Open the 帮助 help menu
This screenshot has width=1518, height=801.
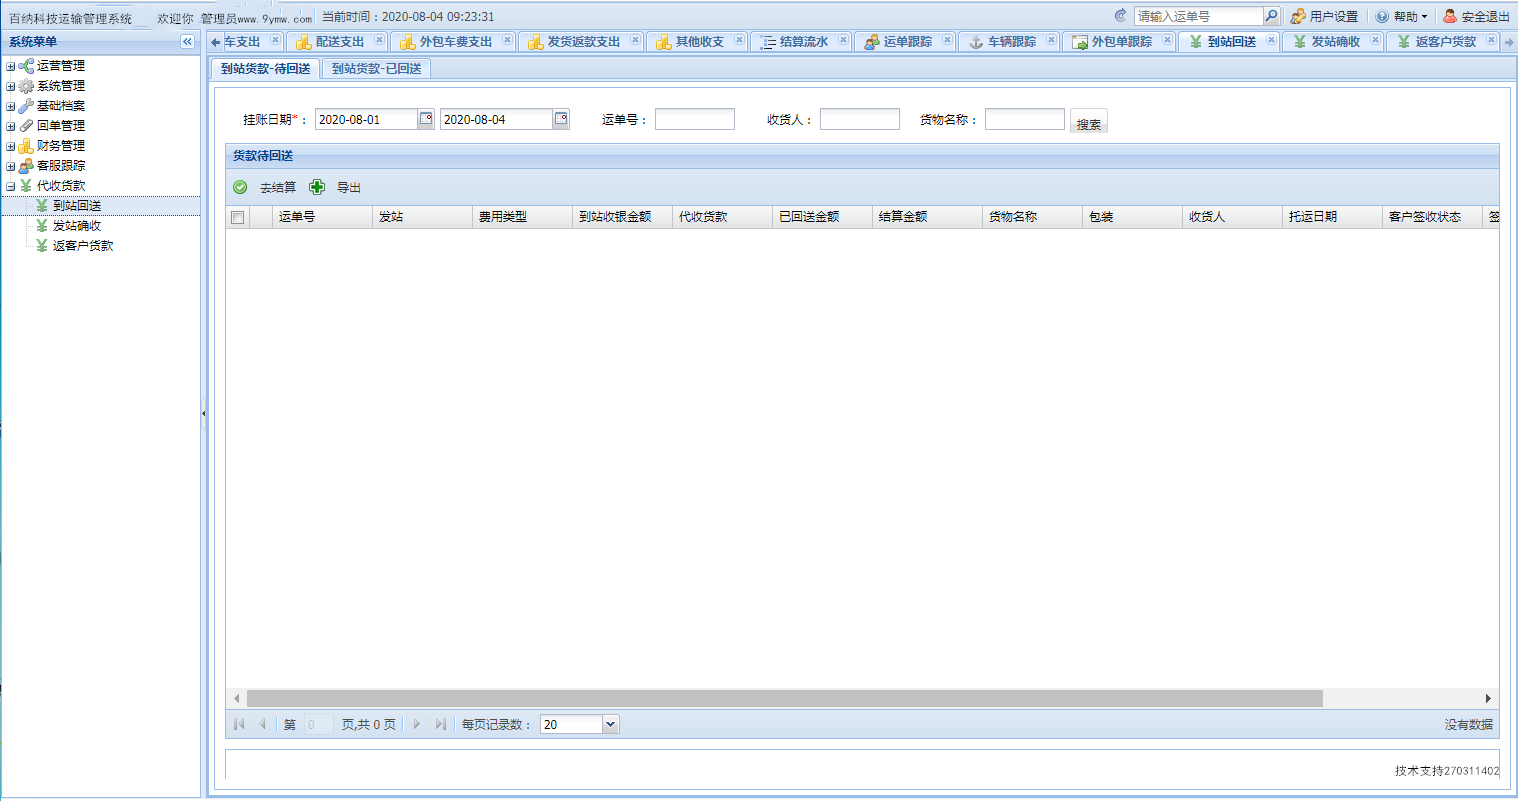coord(1402,16)
